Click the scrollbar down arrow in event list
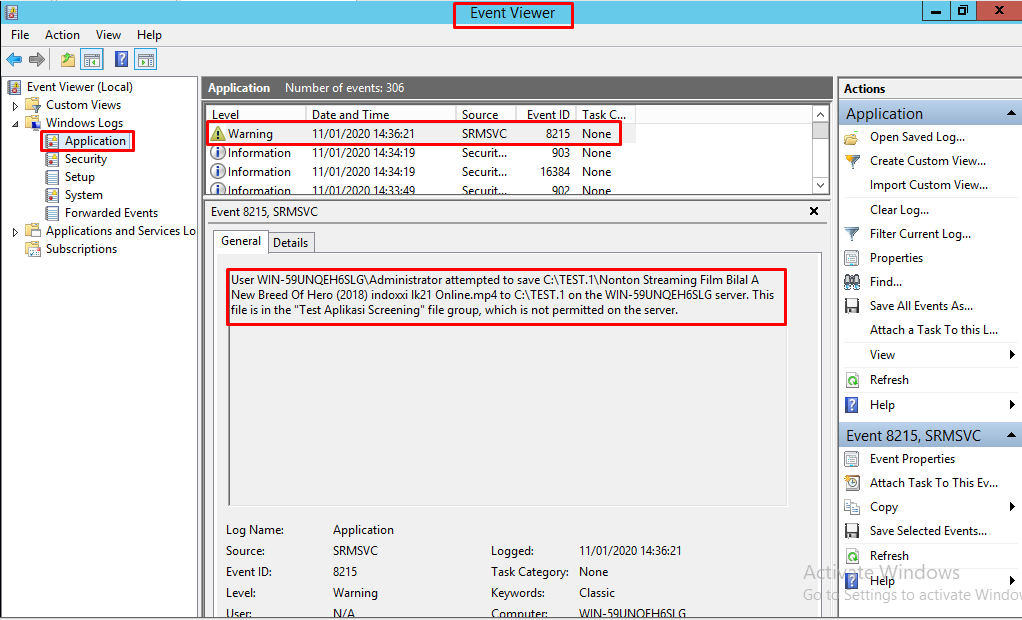The height and width of the screenshot is (620, 1022). [x=821, y=184]
